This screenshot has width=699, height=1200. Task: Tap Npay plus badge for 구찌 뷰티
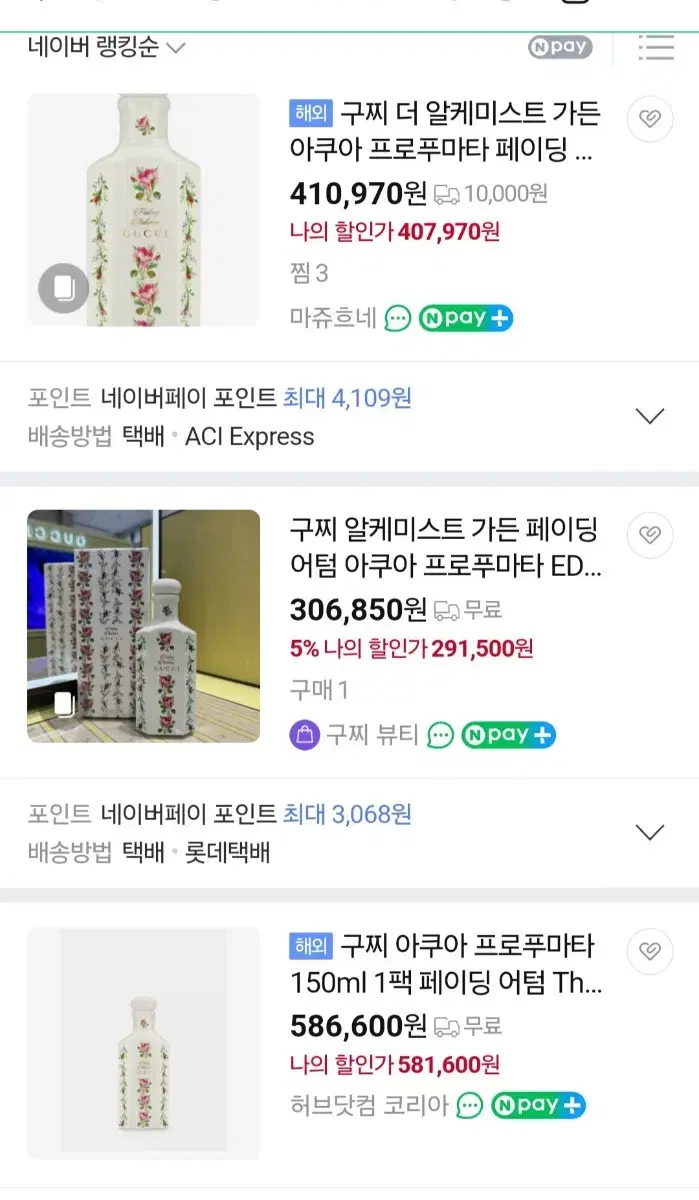[508, 735]
